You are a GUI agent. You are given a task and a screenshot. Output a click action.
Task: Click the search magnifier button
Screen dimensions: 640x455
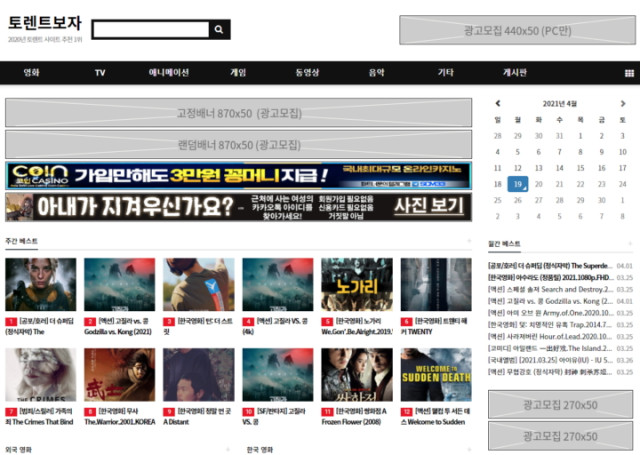tap(219, 29)
